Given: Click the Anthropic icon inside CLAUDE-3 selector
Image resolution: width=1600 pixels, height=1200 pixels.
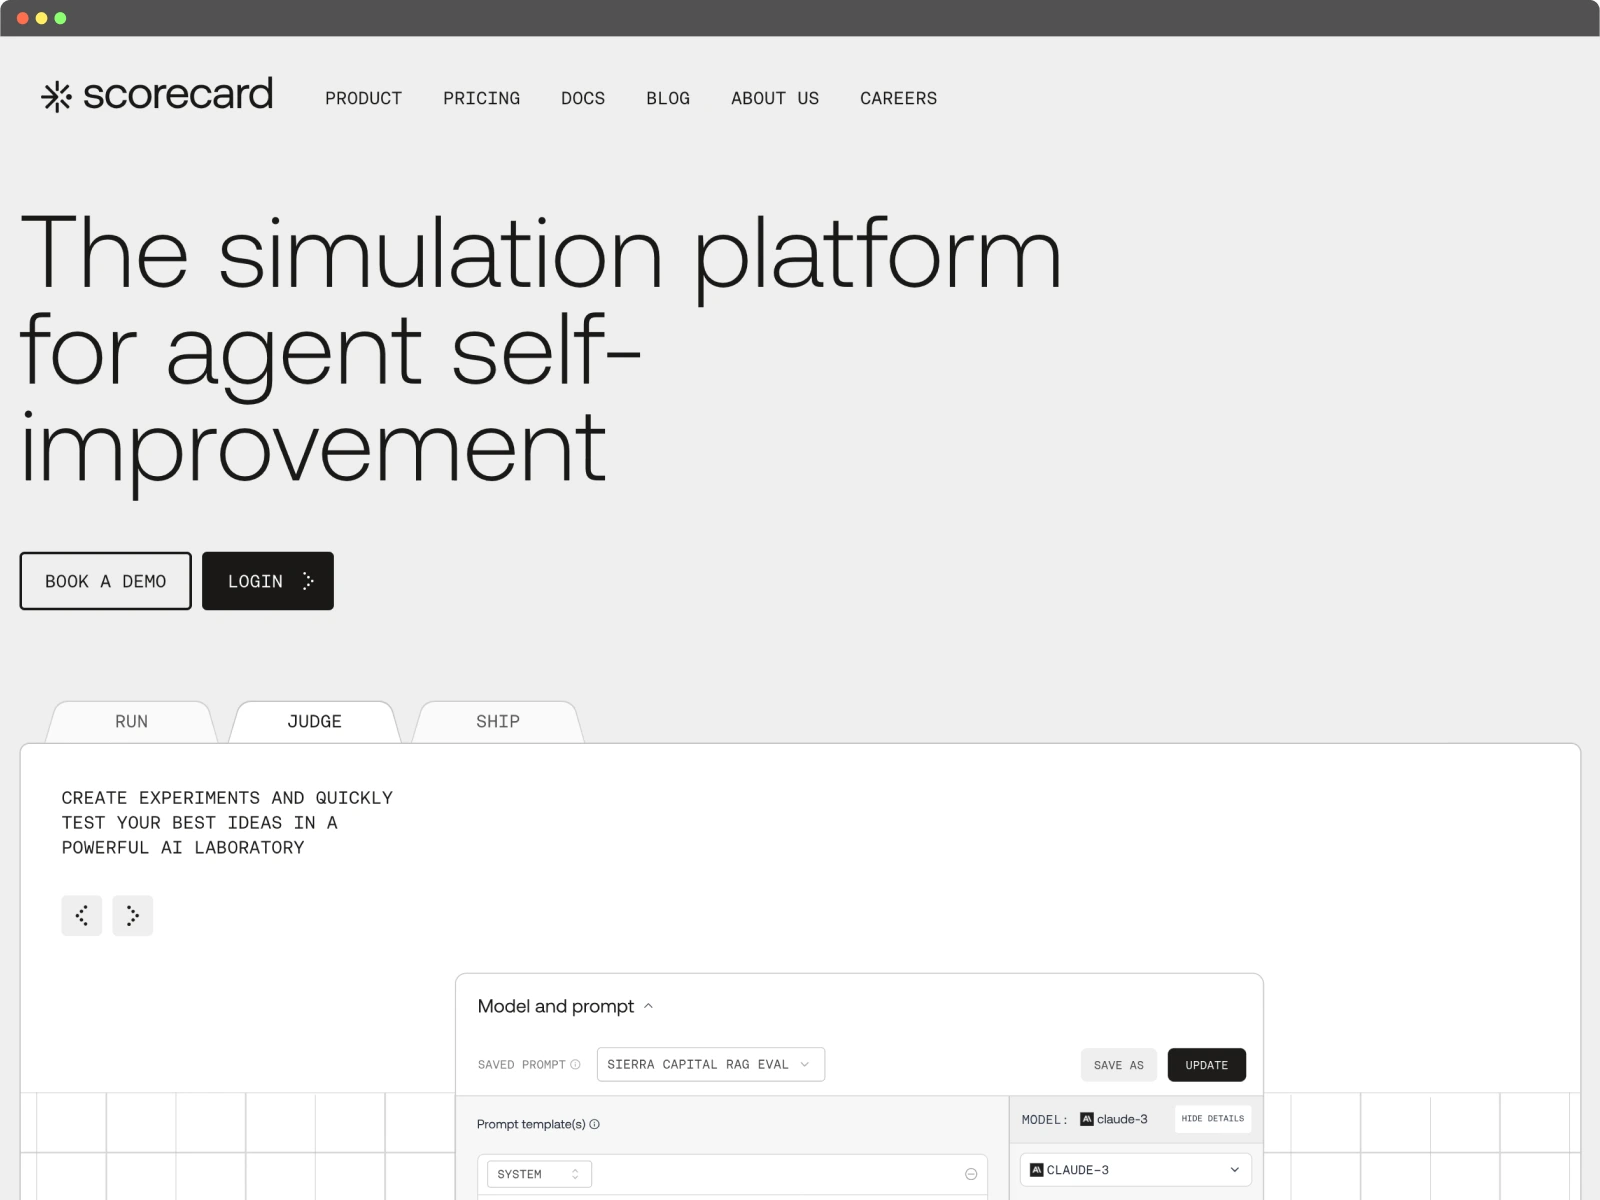Looking at the screenshot, I should click(x=1037, y=1169).
